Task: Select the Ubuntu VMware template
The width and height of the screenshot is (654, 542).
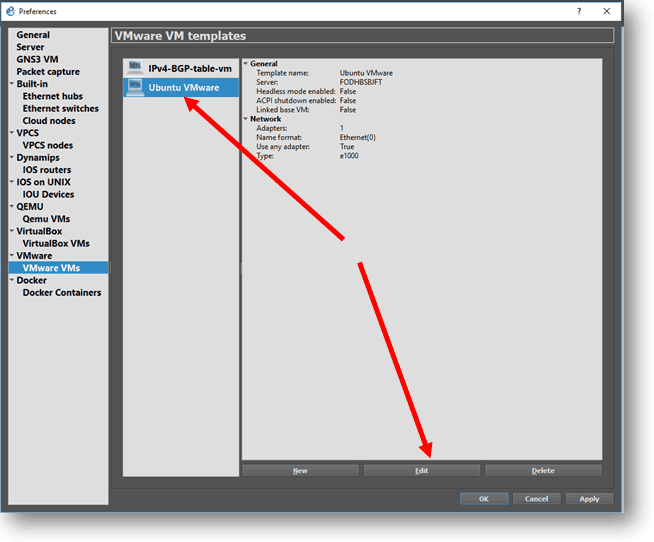Action: coord(181,87)
